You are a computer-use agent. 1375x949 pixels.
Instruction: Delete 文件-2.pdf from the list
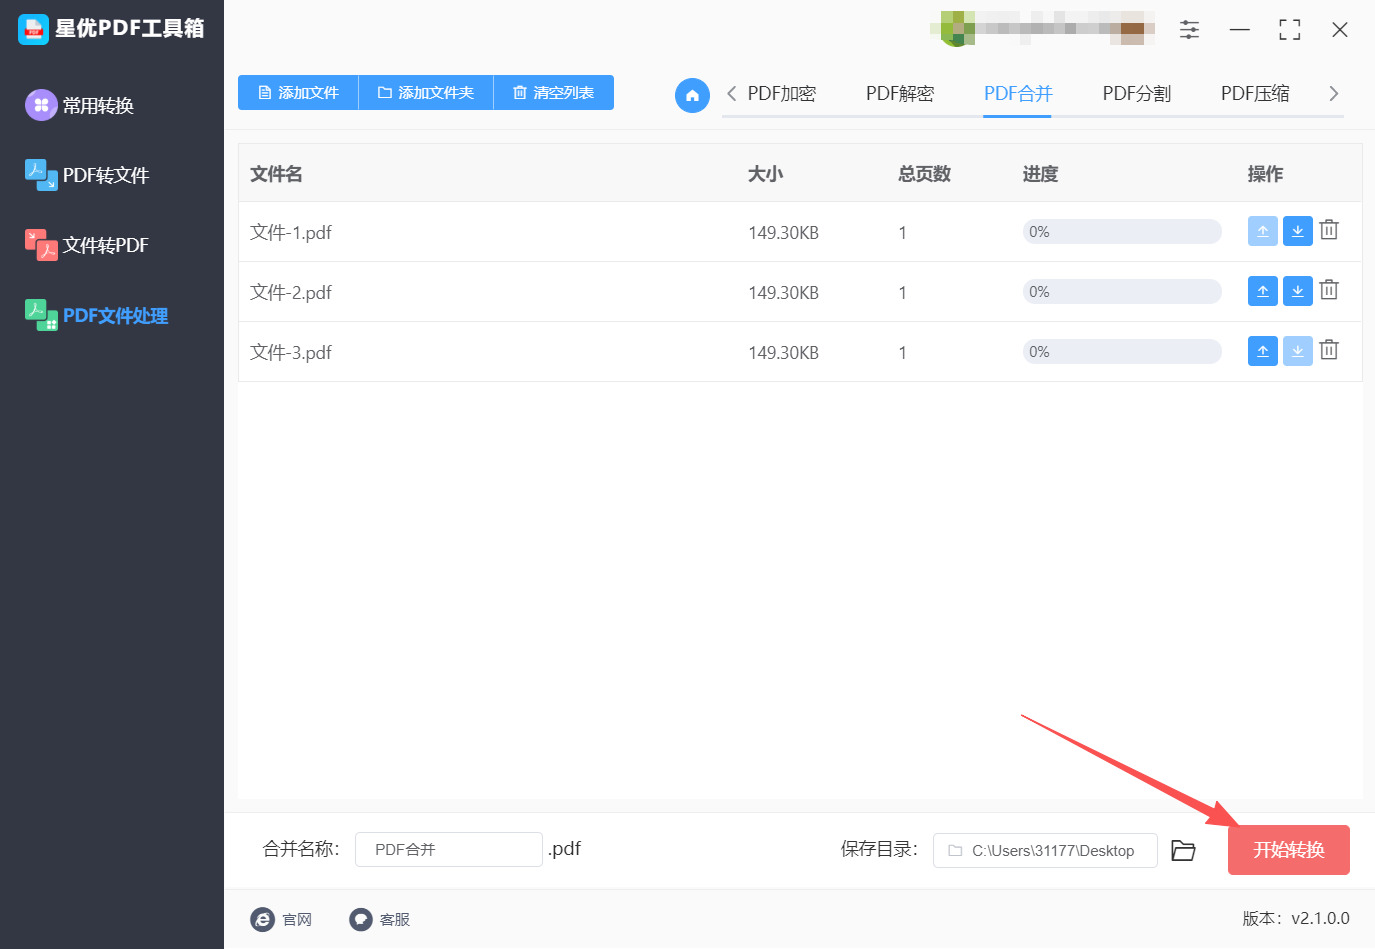pos(1329,290)
